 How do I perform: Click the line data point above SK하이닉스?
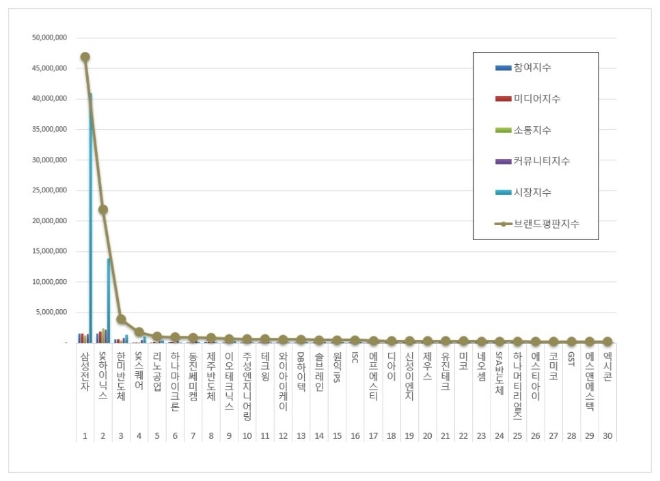[x=103, y=210]
